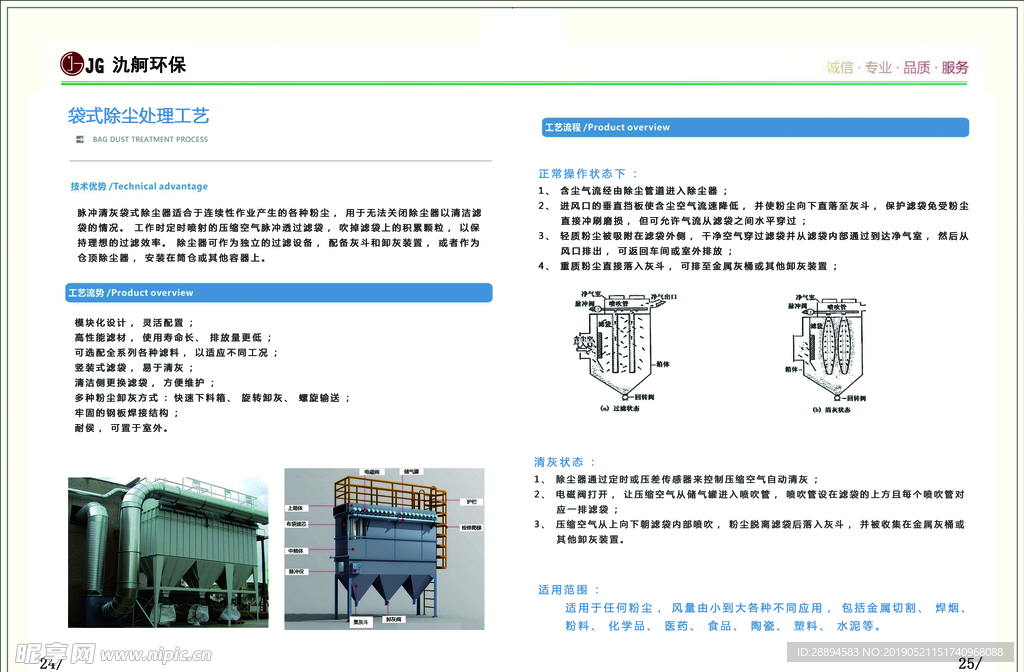1024x672 pixels.
Task: Click the blue 工艺流势 /Product overview bar
Action: point(278,293)
